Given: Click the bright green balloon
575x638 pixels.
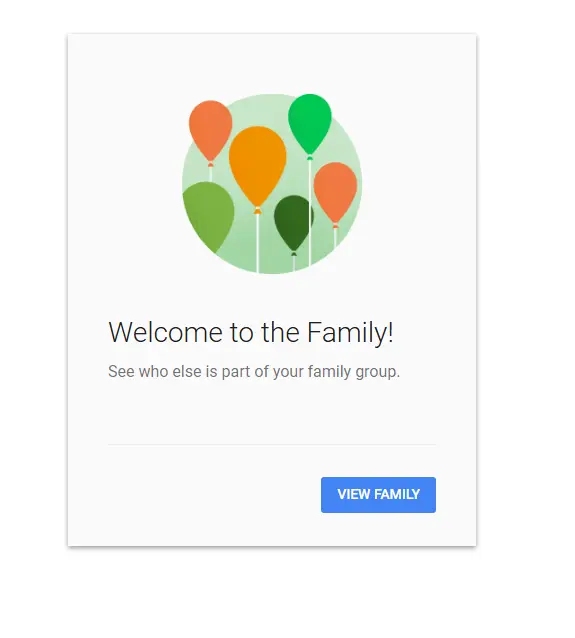Looking at the screenshot, I should tap(309, 122).
